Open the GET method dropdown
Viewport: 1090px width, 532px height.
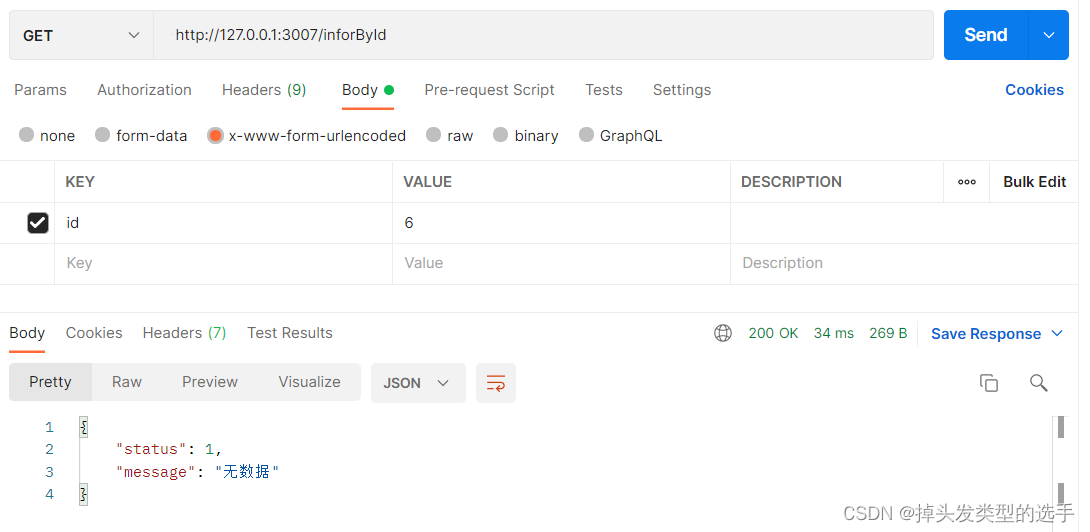tap(81, 35)
